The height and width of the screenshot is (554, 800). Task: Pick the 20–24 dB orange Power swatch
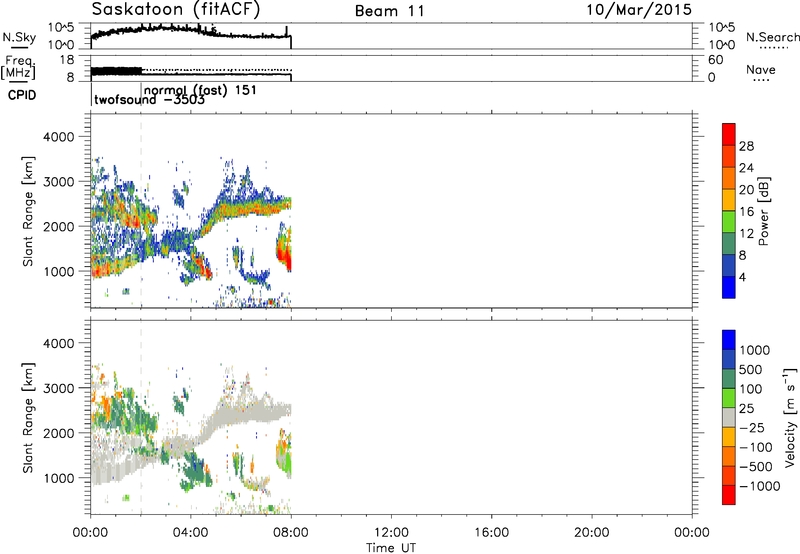pos(729,179)
